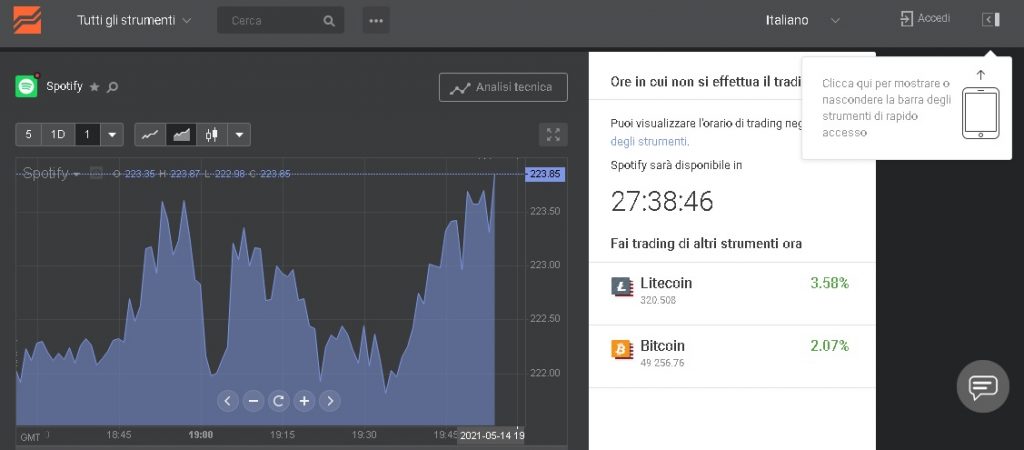Click the 2021-05-14 date label on axis
This screenshot has width=1024, height=450.
[491, 435]
